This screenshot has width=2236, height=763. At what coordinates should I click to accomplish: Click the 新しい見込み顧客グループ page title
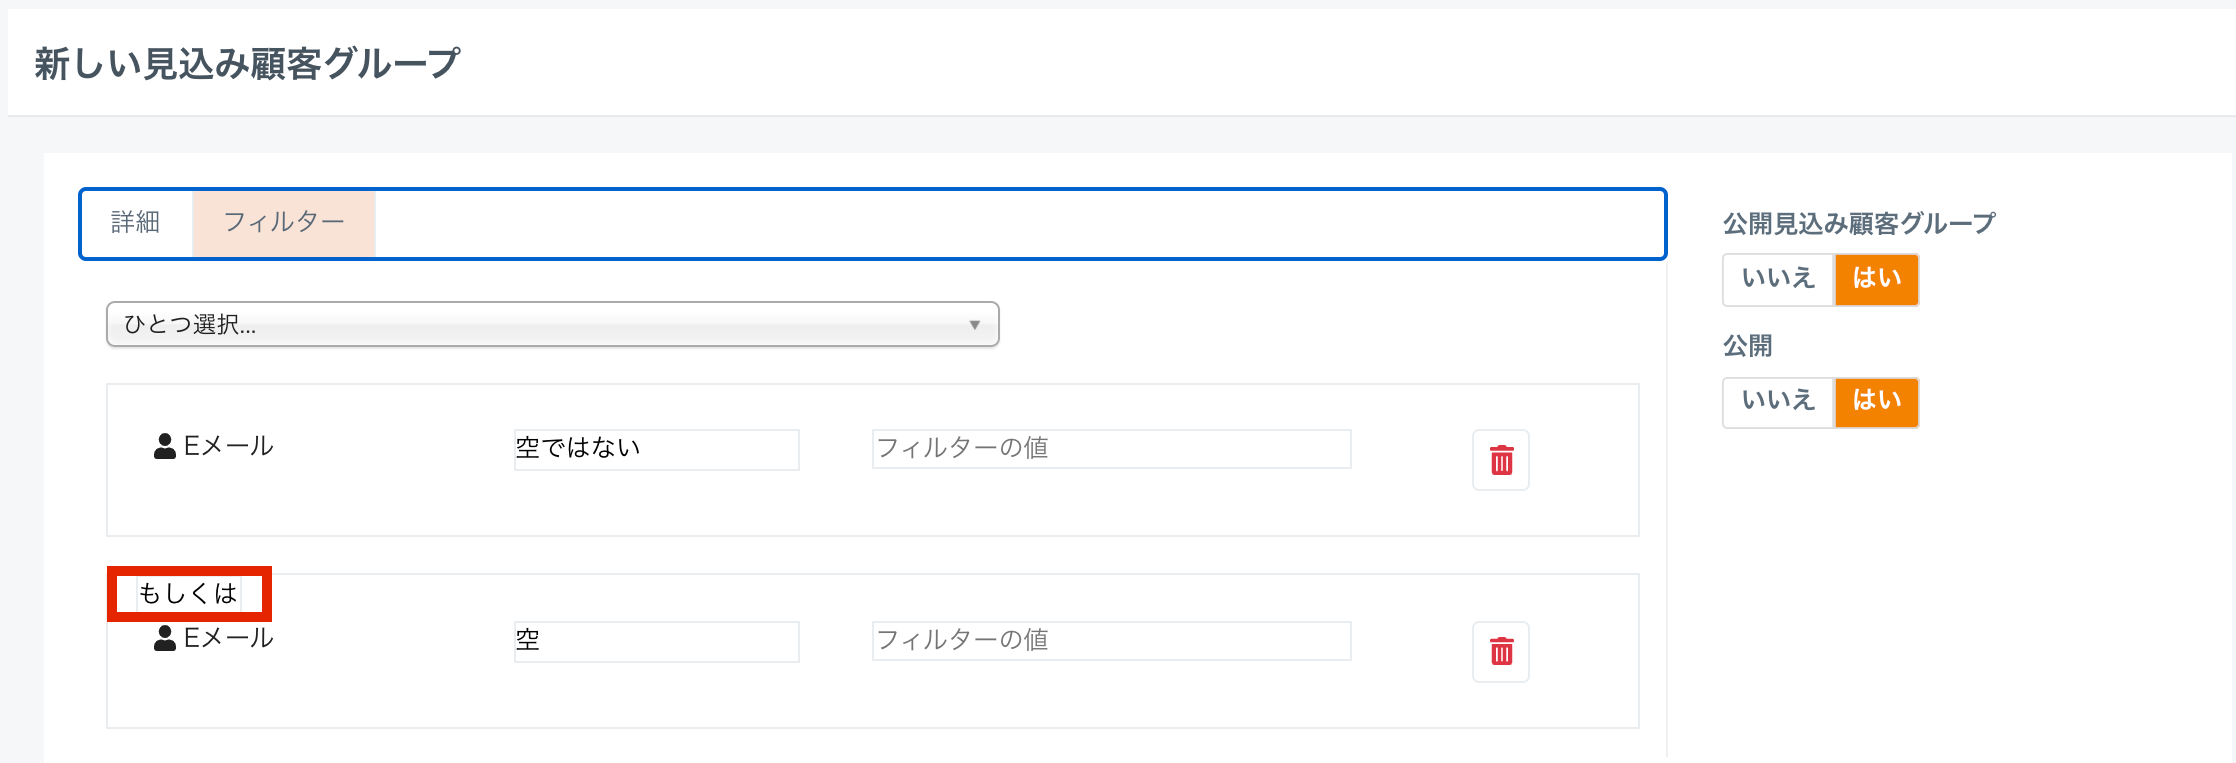(x=247, y=64)
